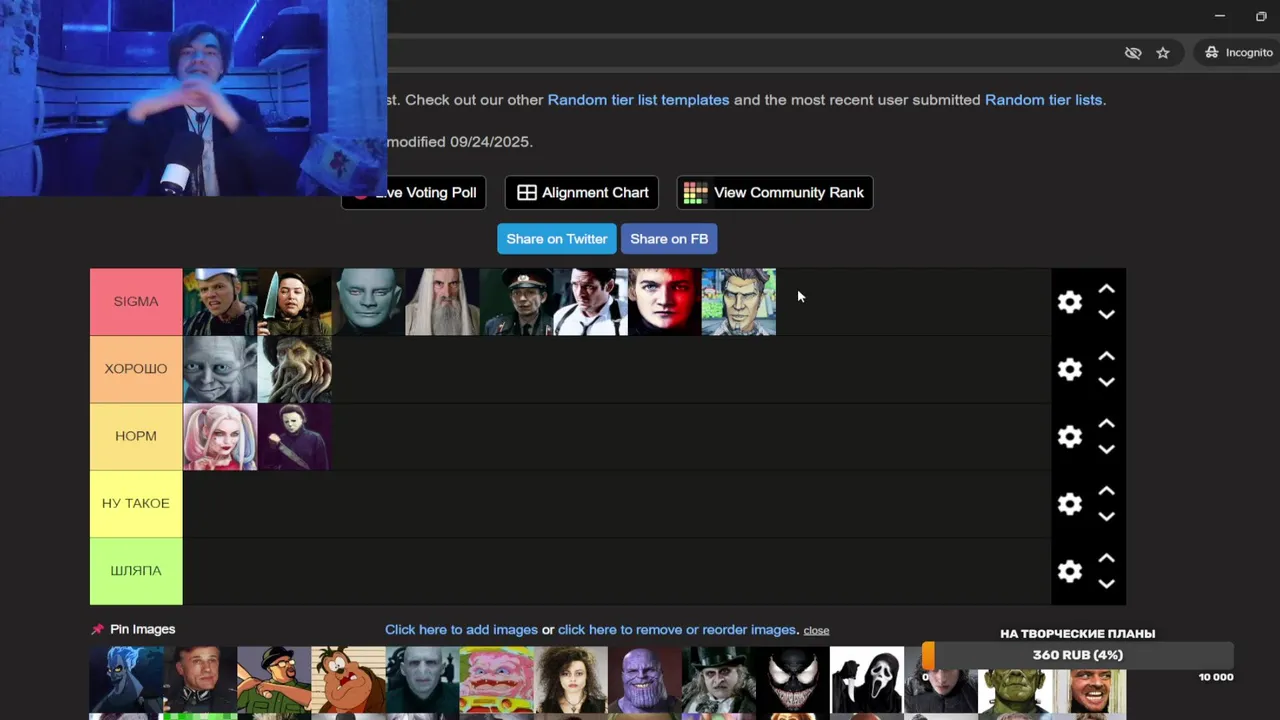The image size is (1280, 720).
Task: Select blue bald head image in SIGMA row
Action: (368, 301)
